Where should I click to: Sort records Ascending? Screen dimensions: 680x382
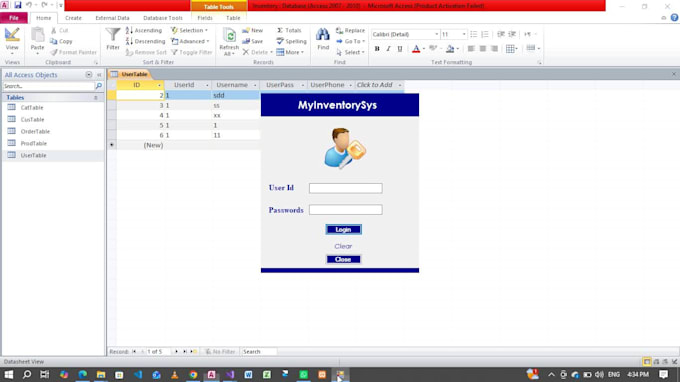point(144,30)
